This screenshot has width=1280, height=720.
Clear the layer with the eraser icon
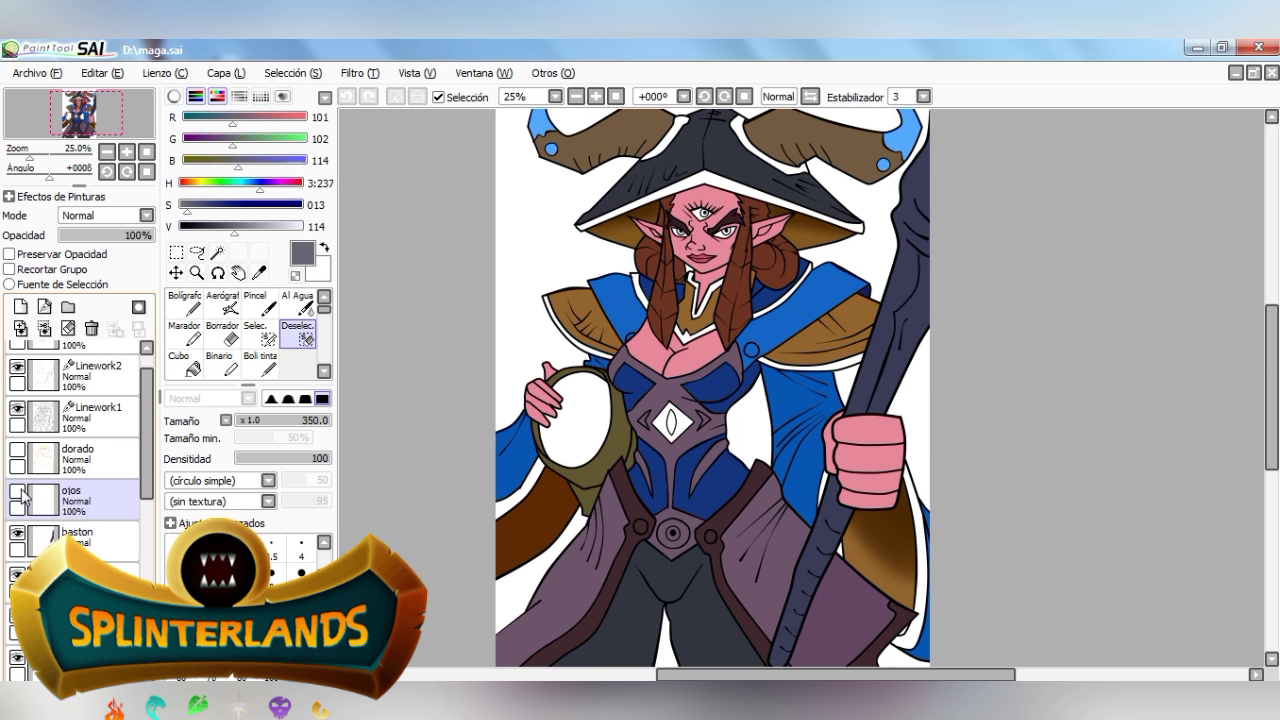pyautogui.click(x=68, y=328)
